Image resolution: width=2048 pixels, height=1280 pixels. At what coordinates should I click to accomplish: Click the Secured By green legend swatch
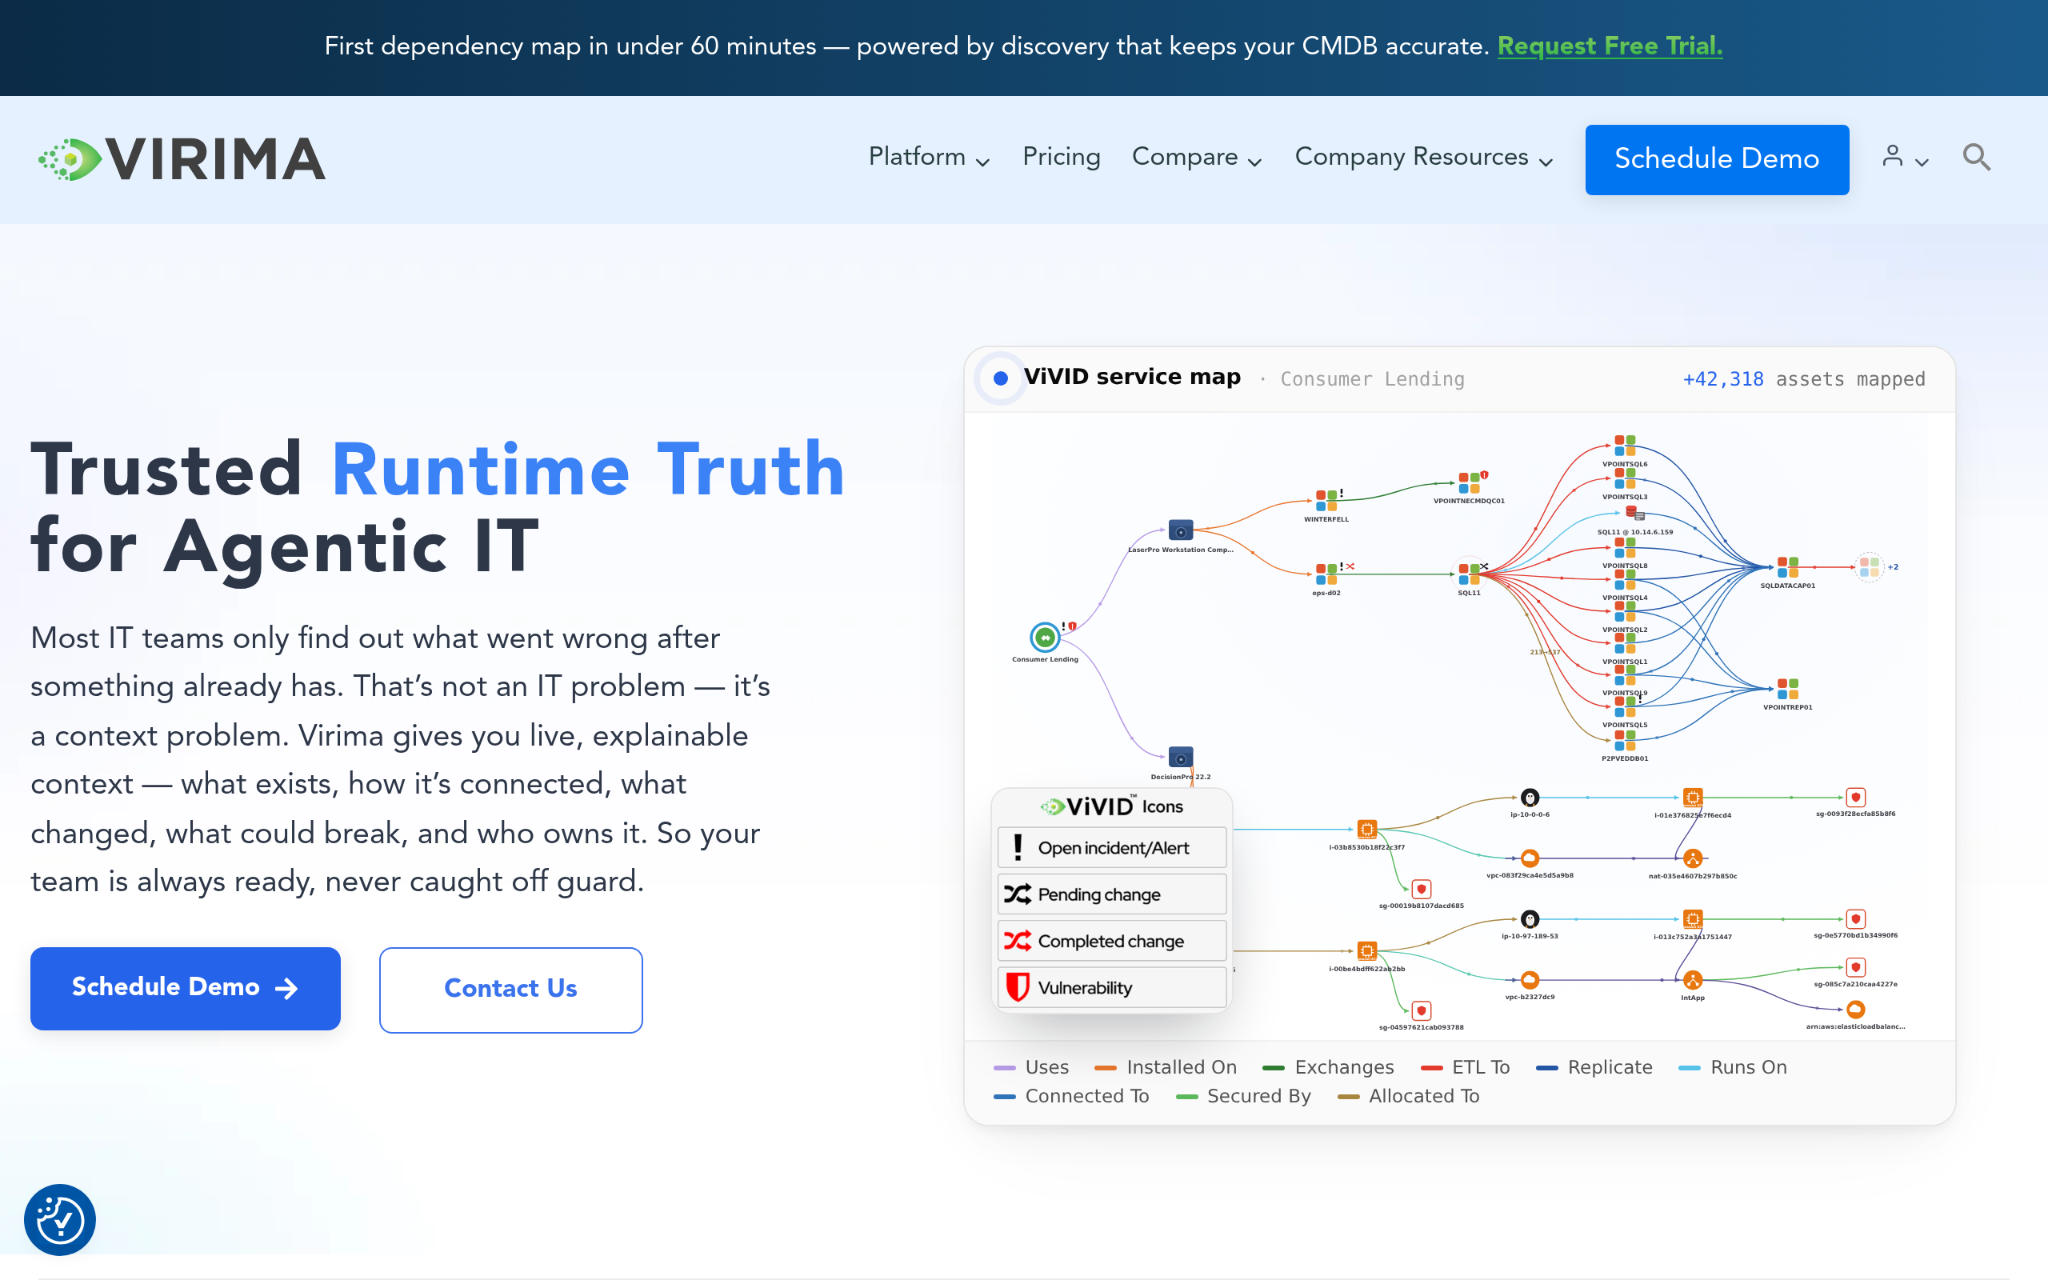pos(1187,1097)
